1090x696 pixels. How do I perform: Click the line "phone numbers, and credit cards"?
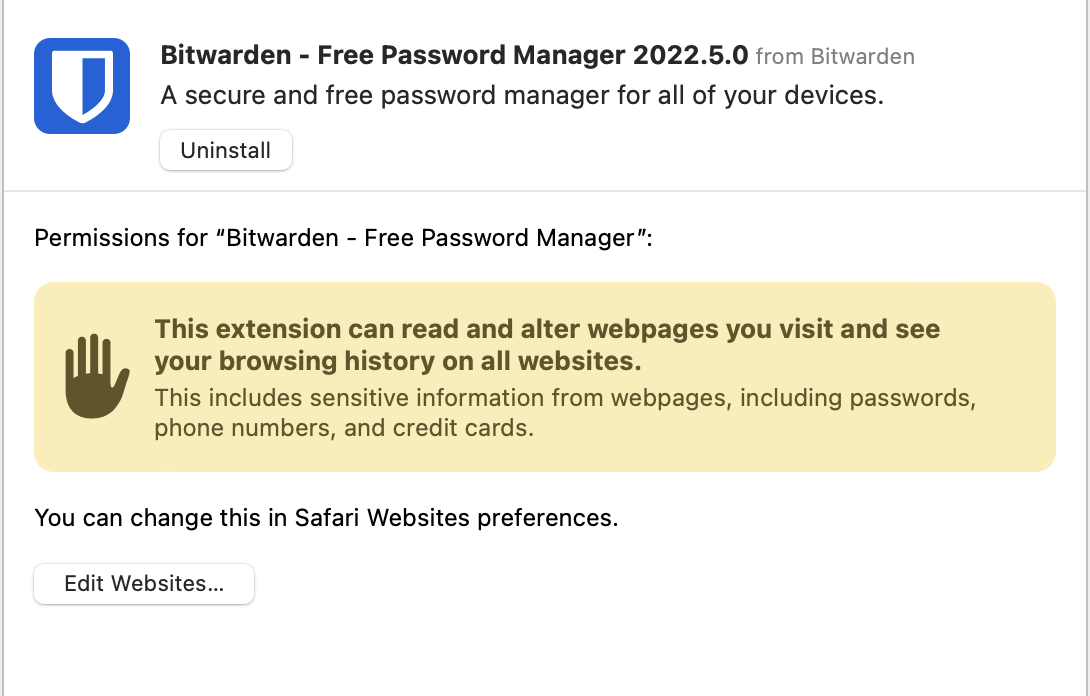pyautogui.click(x=343, y=429)
